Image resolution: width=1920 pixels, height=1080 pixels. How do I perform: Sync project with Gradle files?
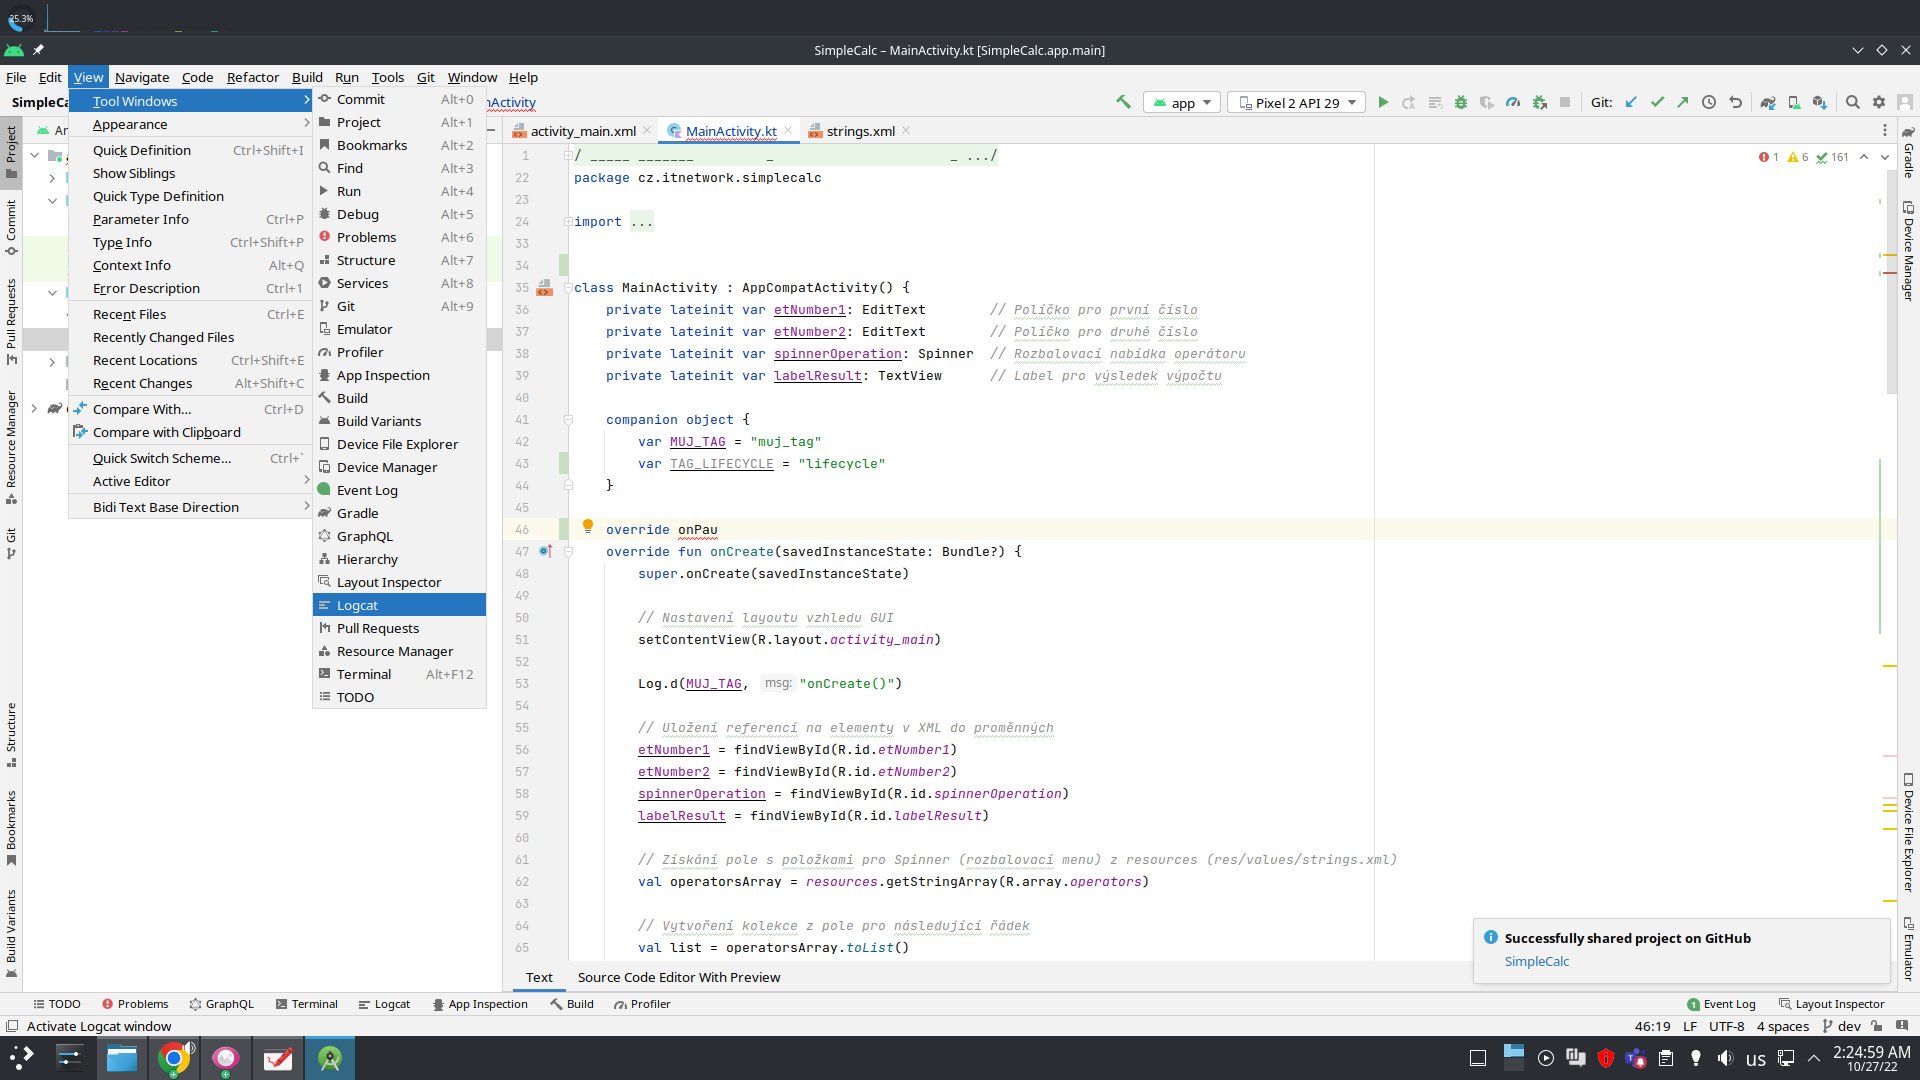1769,102
